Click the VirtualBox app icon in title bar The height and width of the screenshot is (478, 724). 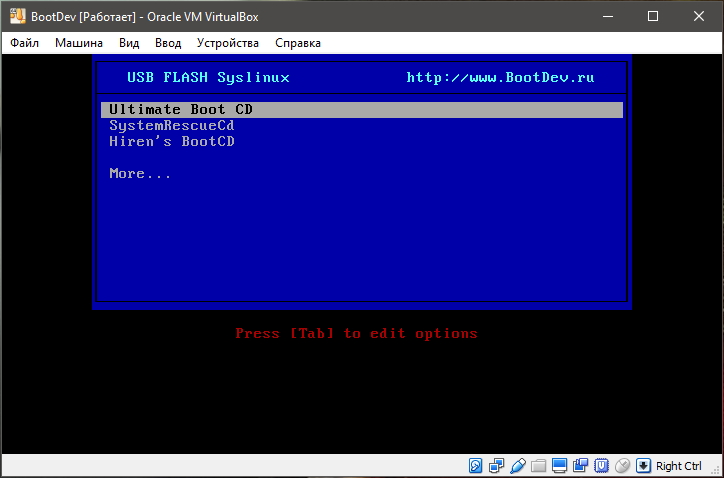coord(18,17)
